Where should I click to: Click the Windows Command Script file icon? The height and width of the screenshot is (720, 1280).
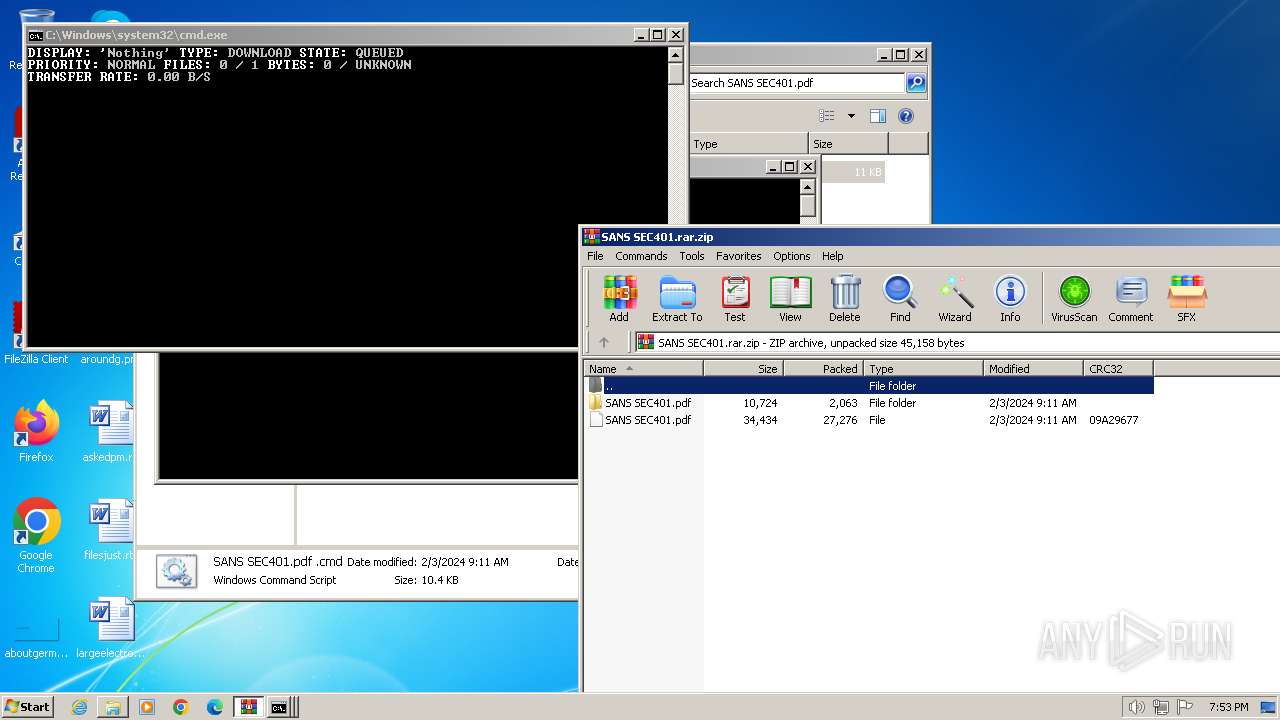[x=176, y=571]
